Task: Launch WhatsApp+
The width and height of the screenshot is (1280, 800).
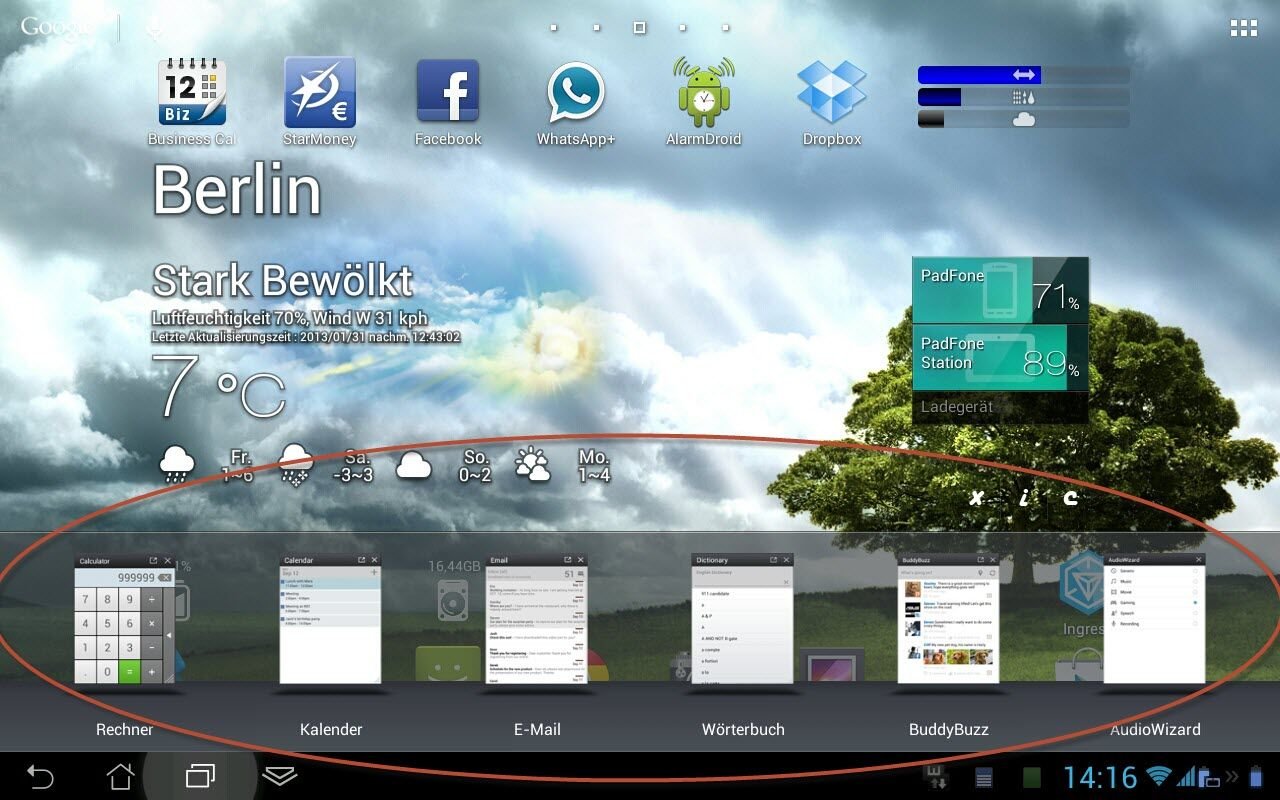Action: pos(576,102)
